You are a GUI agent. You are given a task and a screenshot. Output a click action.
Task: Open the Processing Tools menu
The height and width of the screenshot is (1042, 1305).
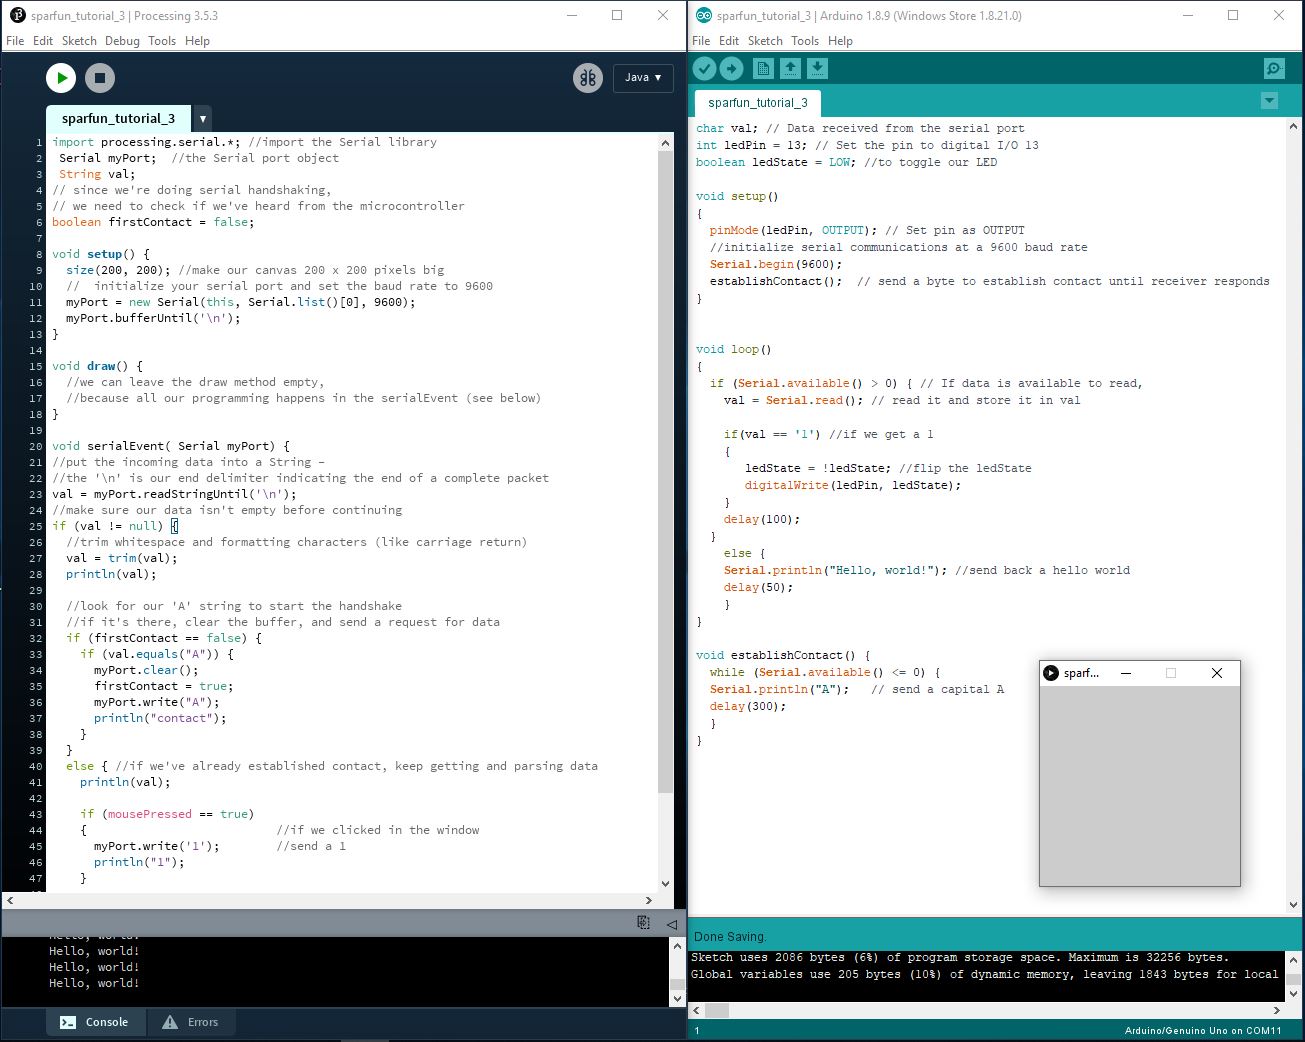point(162,41)
